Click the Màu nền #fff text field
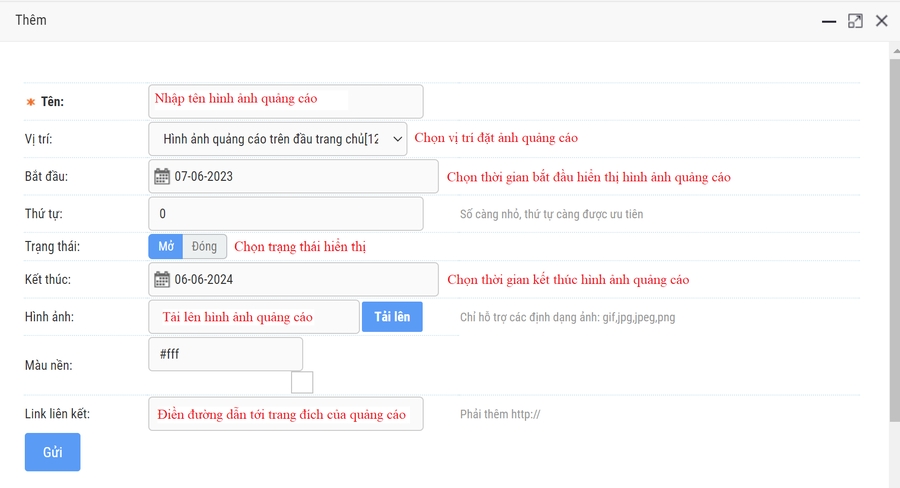This screenshot has height=488, width=900. [225, 354]
